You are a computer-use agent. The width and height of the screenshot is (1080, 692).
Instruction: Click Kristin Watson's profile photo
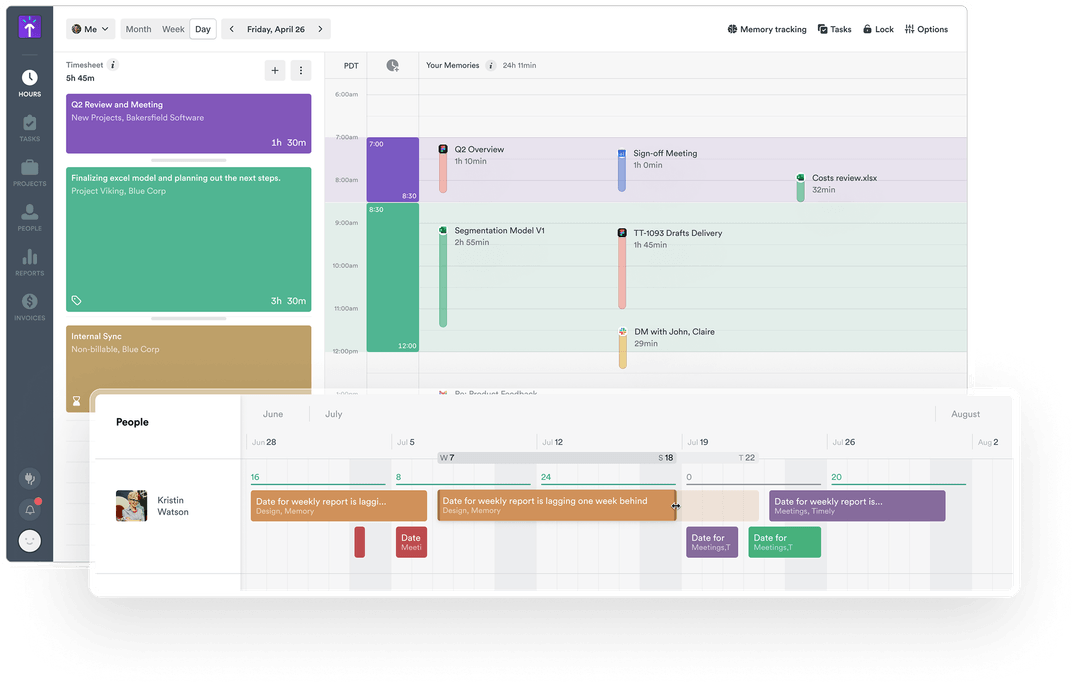[x=131, y=506]
